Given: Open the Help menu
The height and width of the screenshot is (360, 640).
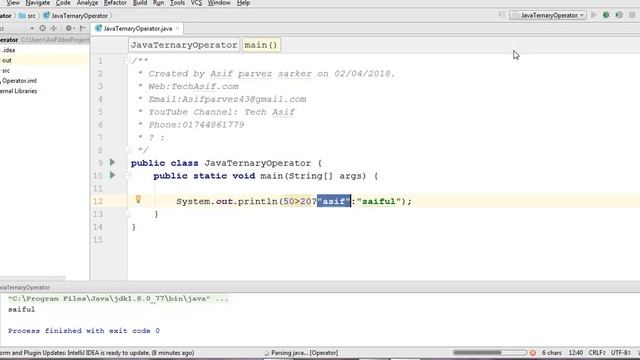Looking at the screenshot, I should [x=243, y=3].
